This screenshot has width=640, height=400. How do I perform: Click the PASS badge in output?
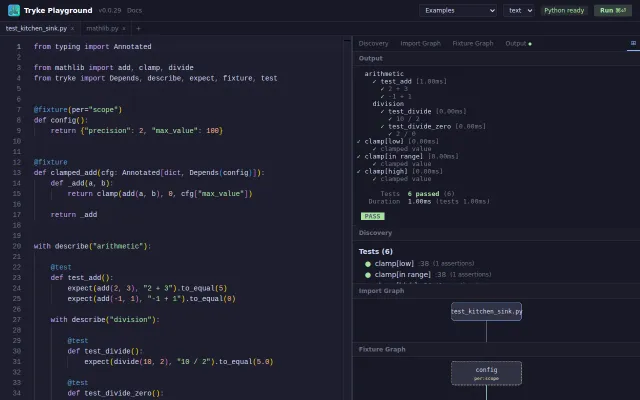point(372,216)
